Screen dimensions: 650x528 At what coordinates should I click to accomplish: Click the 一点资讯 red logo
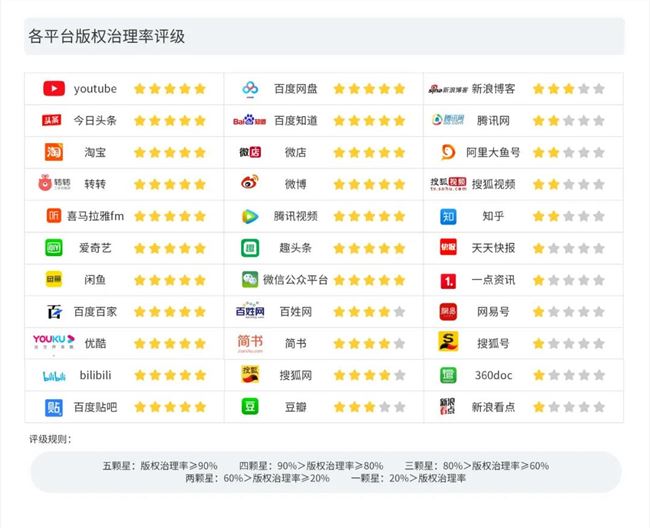click(x=448, y=281)
